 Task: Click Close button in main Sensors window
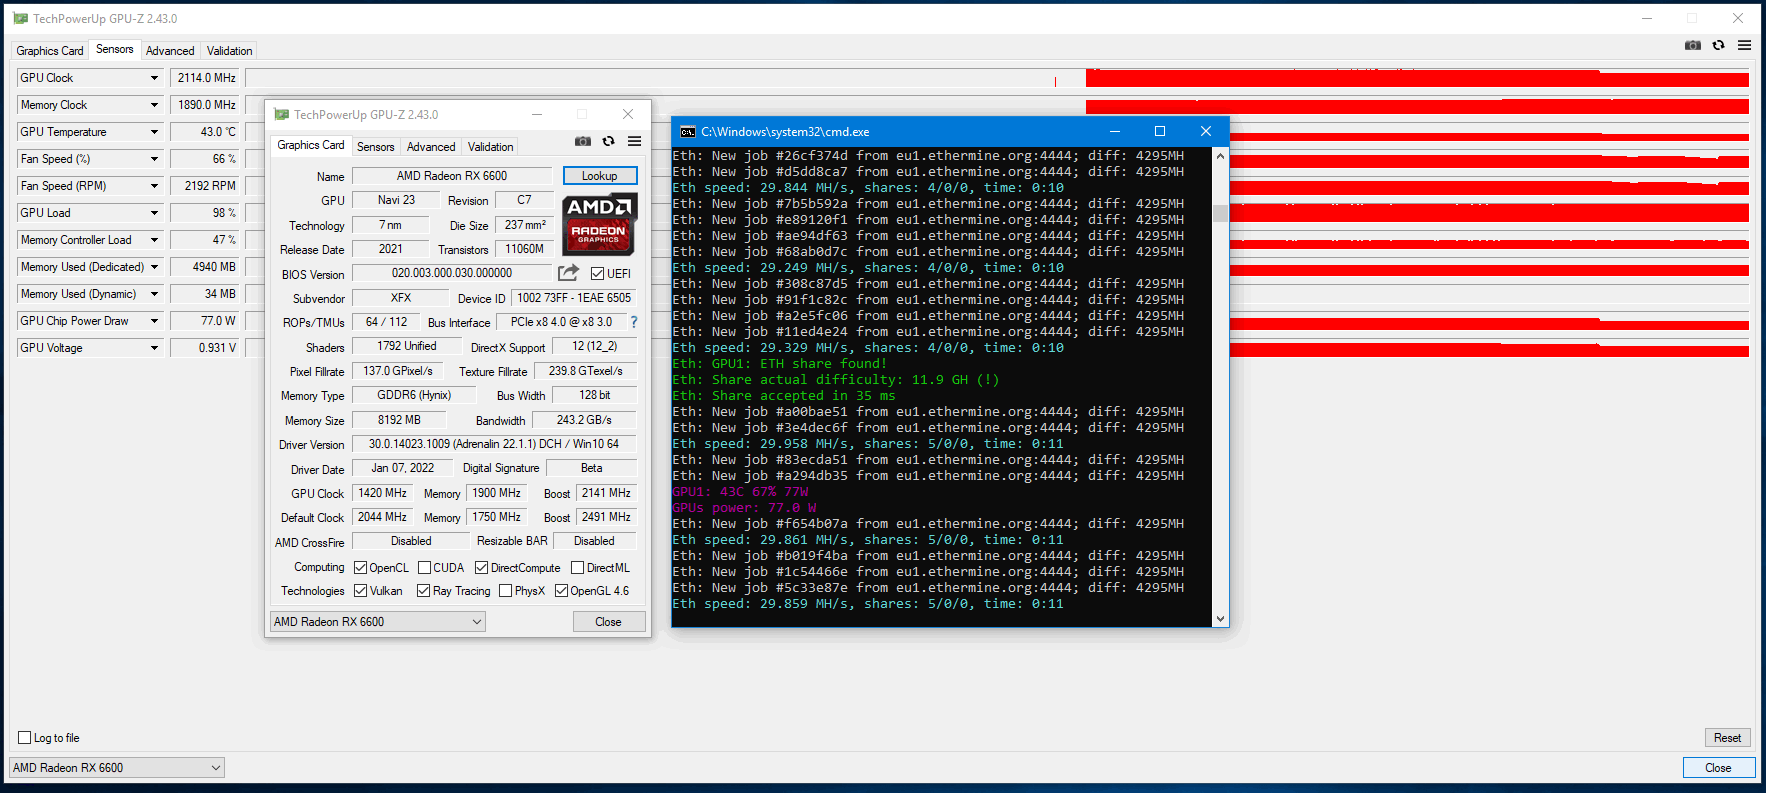pyautogui.click(x=1718, y=767)
